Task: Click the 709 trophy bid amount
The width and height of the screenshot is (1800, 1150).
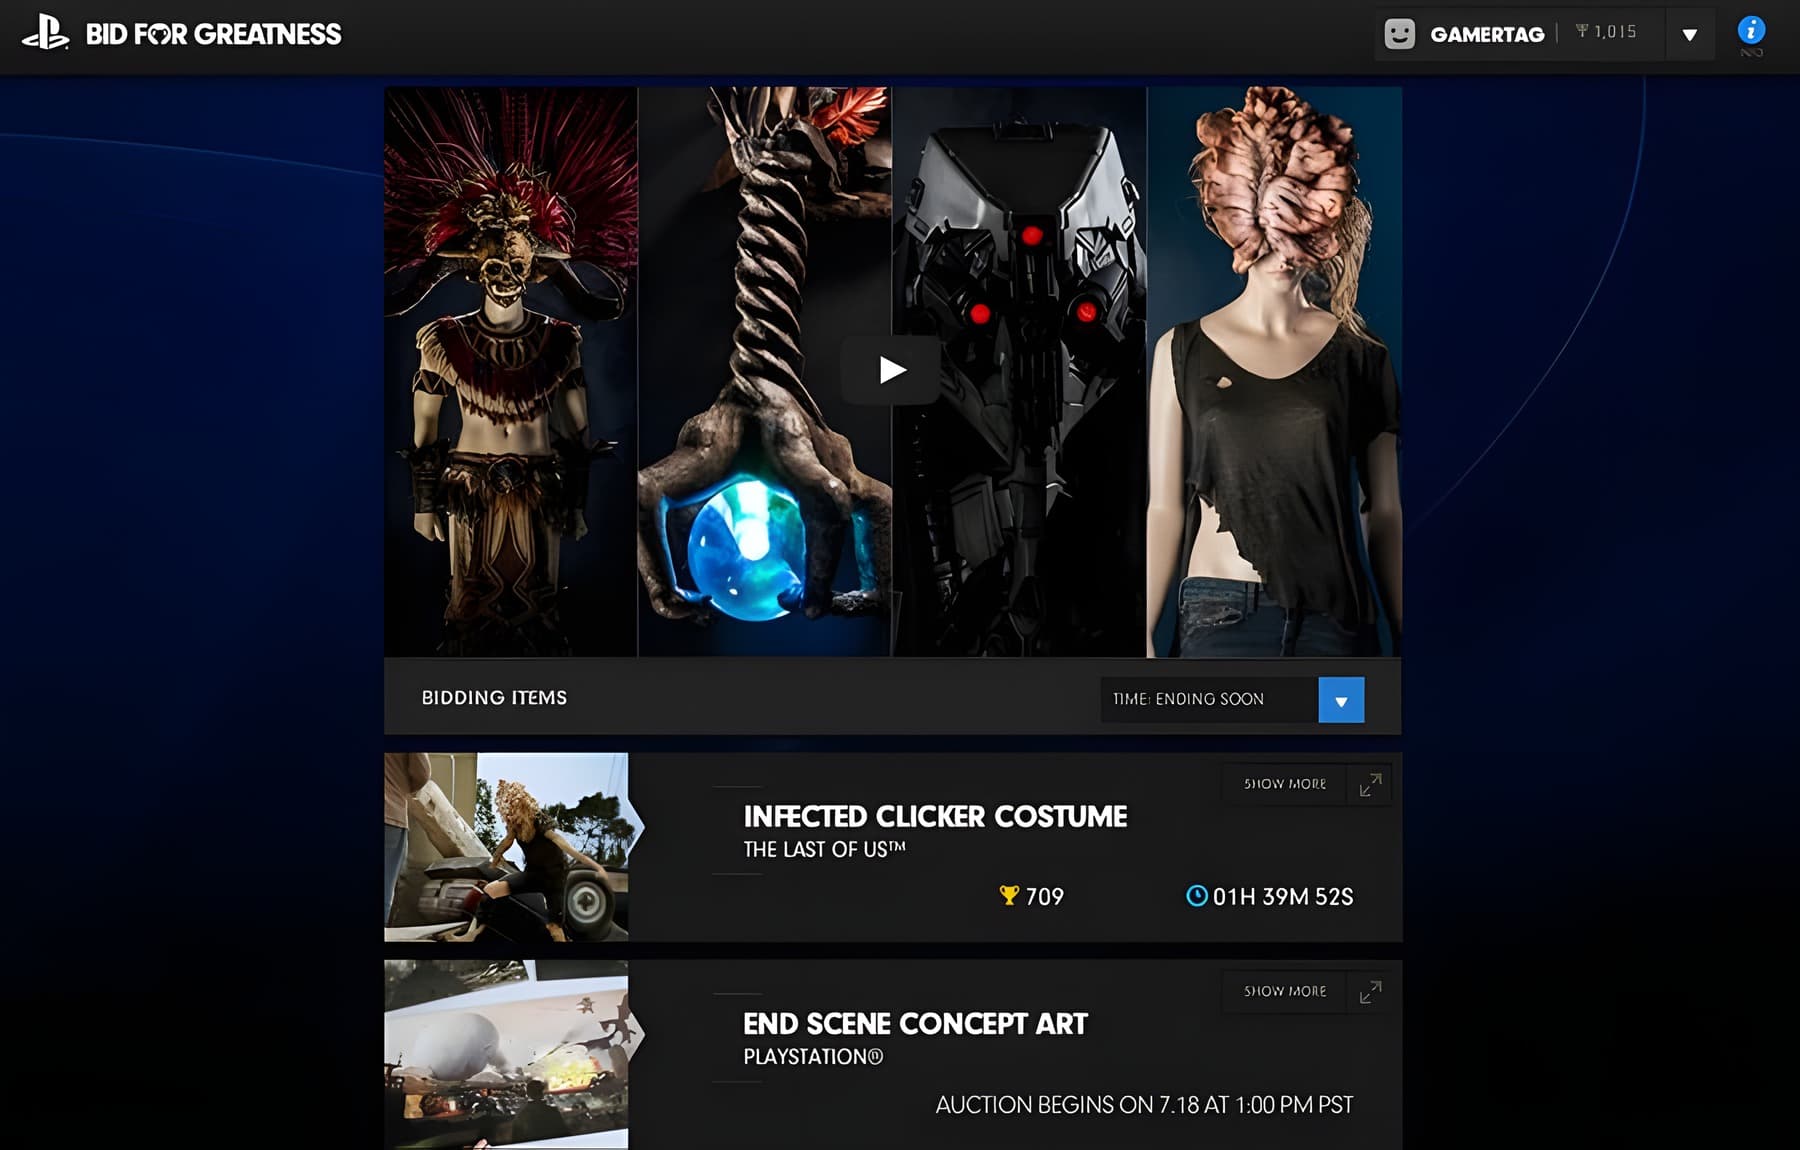Action: (x=1044, y=896)
